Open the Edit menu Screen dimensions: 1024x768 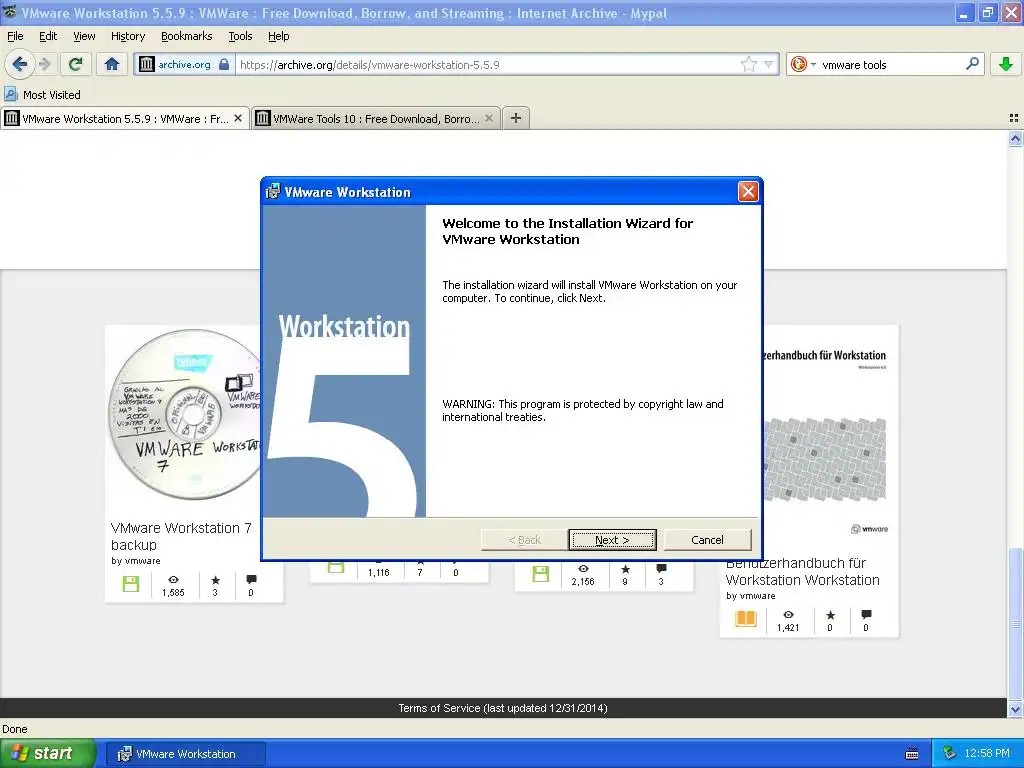(x=48, y=36)
